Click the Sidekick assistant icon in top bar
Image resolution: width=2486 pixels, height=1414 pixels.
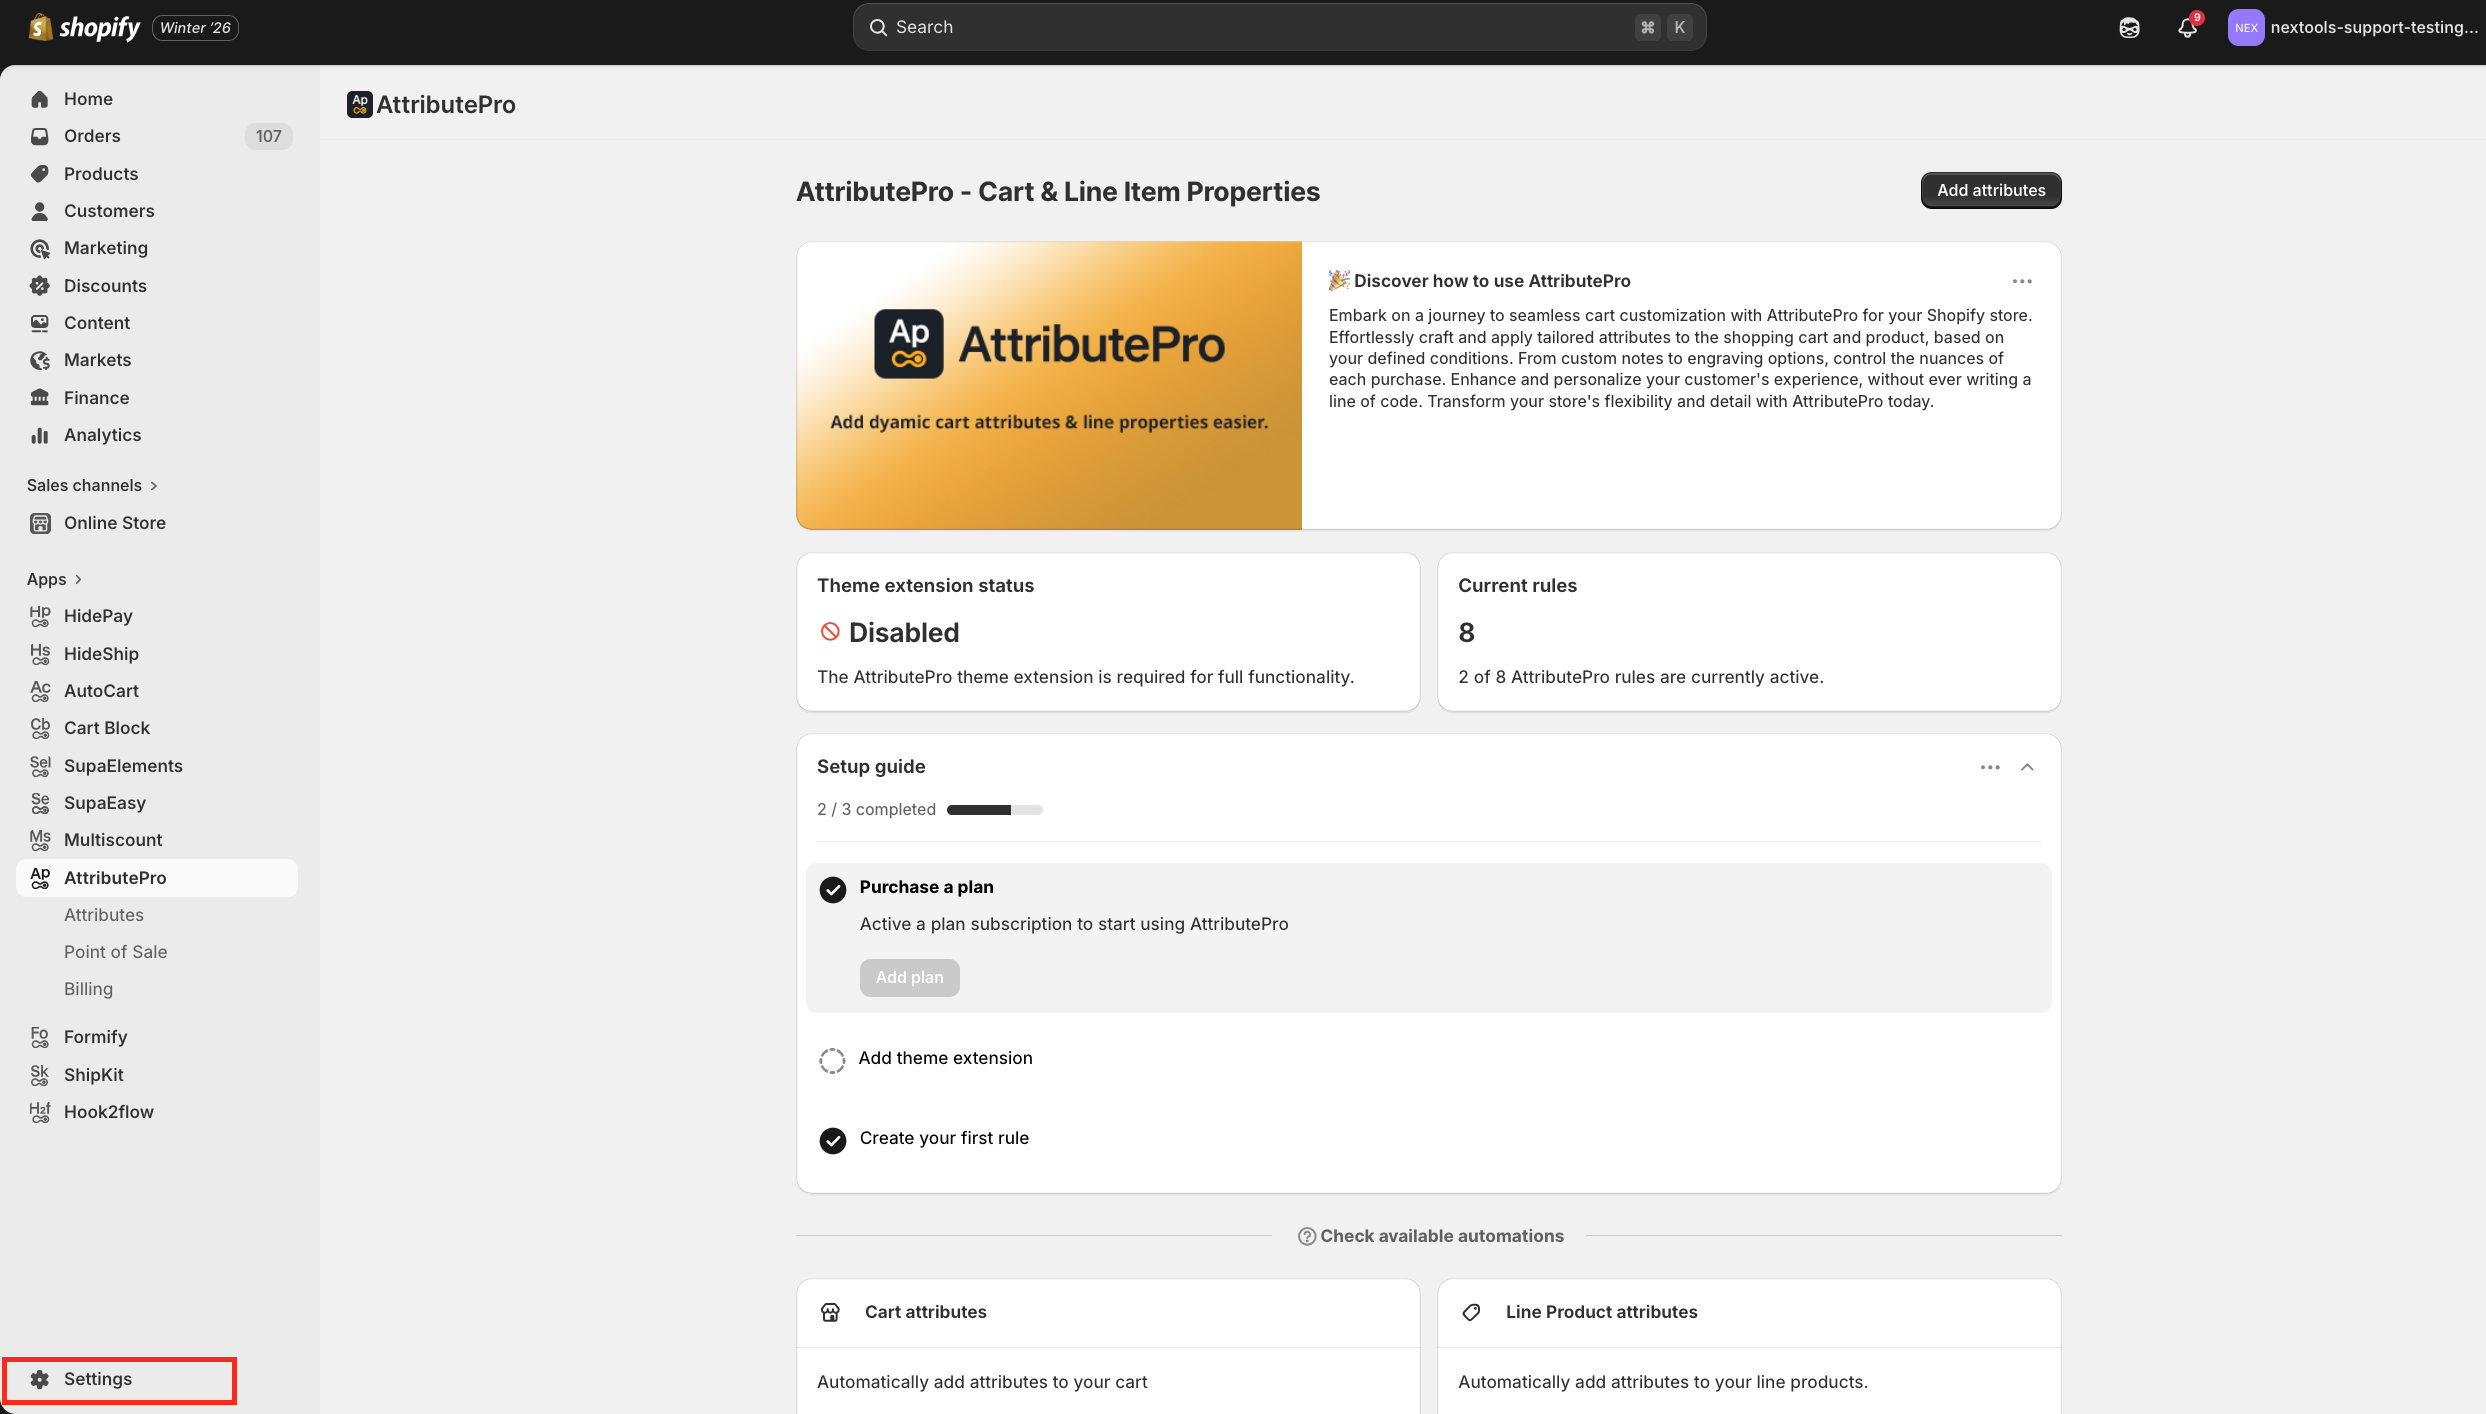pos(2129,28)
